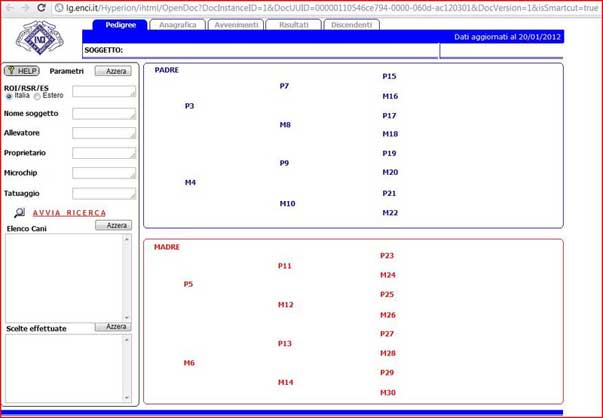
Task: Click the magnifier icon beside Avvia Ricerca
Action: pos(19,212)
